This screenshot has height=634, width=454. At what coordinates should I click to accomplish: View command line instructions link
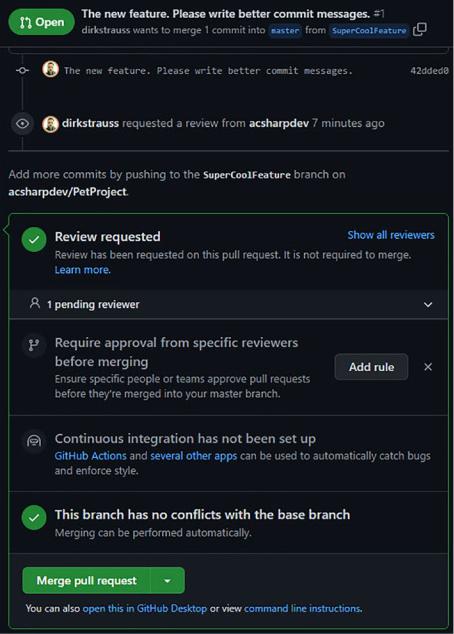[x=303, y=608]
